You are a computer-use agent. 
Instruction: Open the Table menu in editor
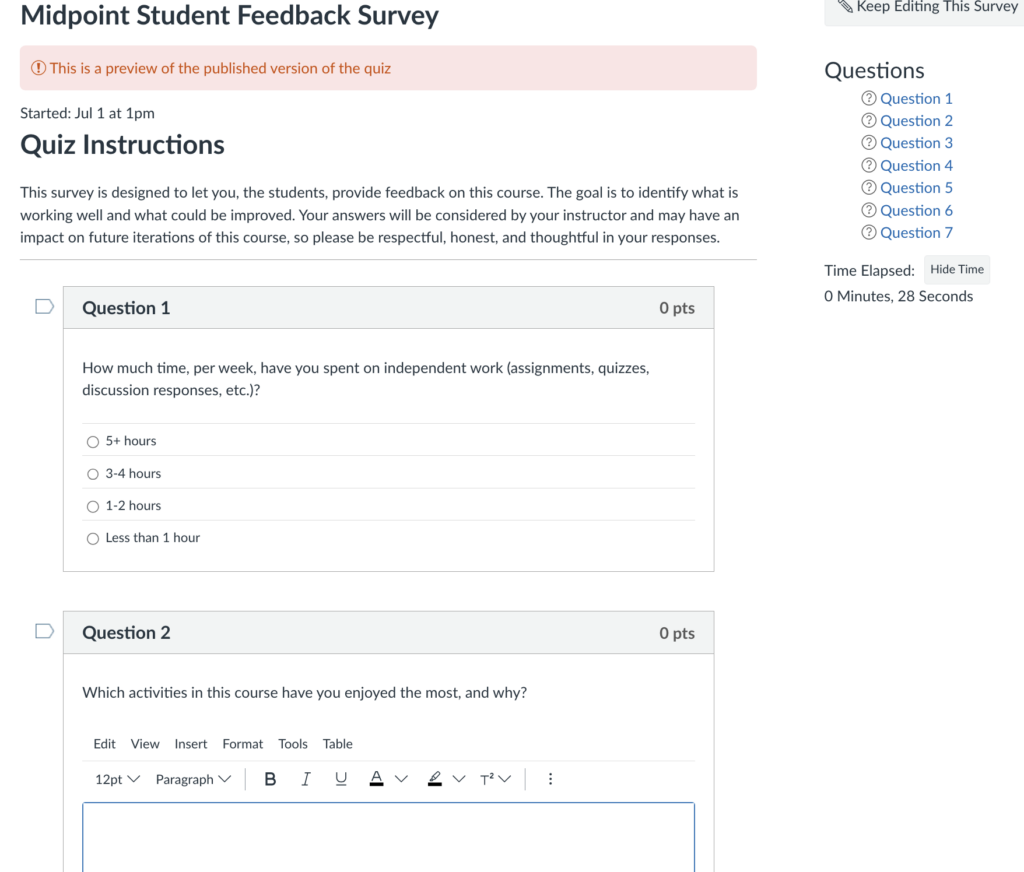coord(338,744)
